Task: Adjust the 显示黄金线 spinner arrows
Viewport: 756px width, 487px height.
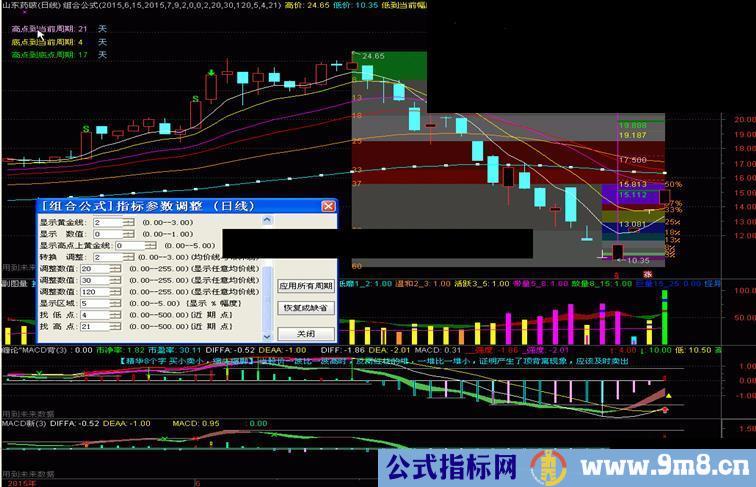Action: pos(128,221)
